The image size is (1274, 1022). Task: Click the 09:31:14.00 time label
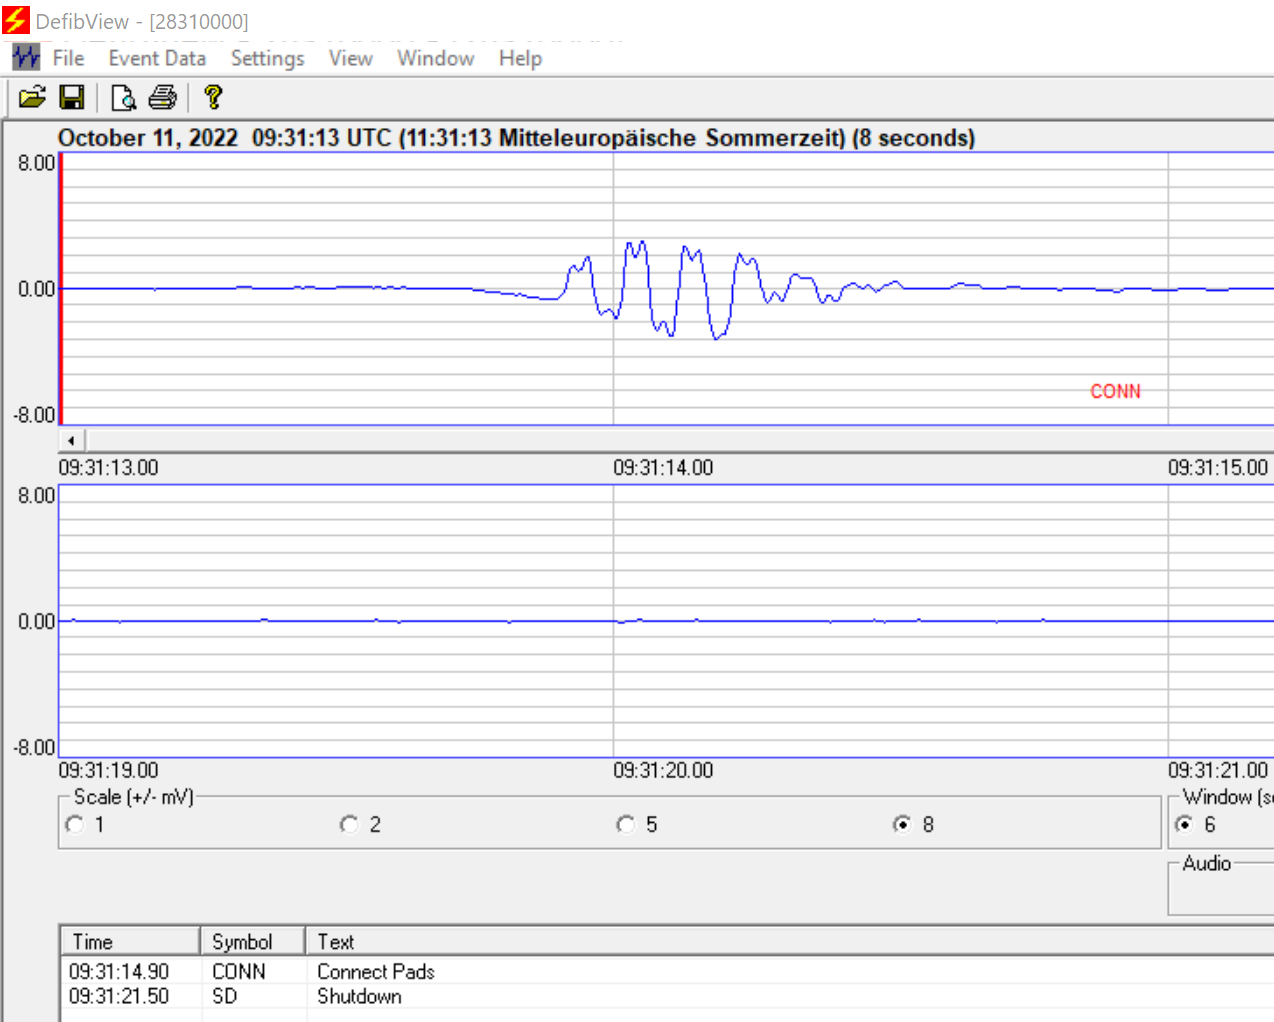point(663,467)
